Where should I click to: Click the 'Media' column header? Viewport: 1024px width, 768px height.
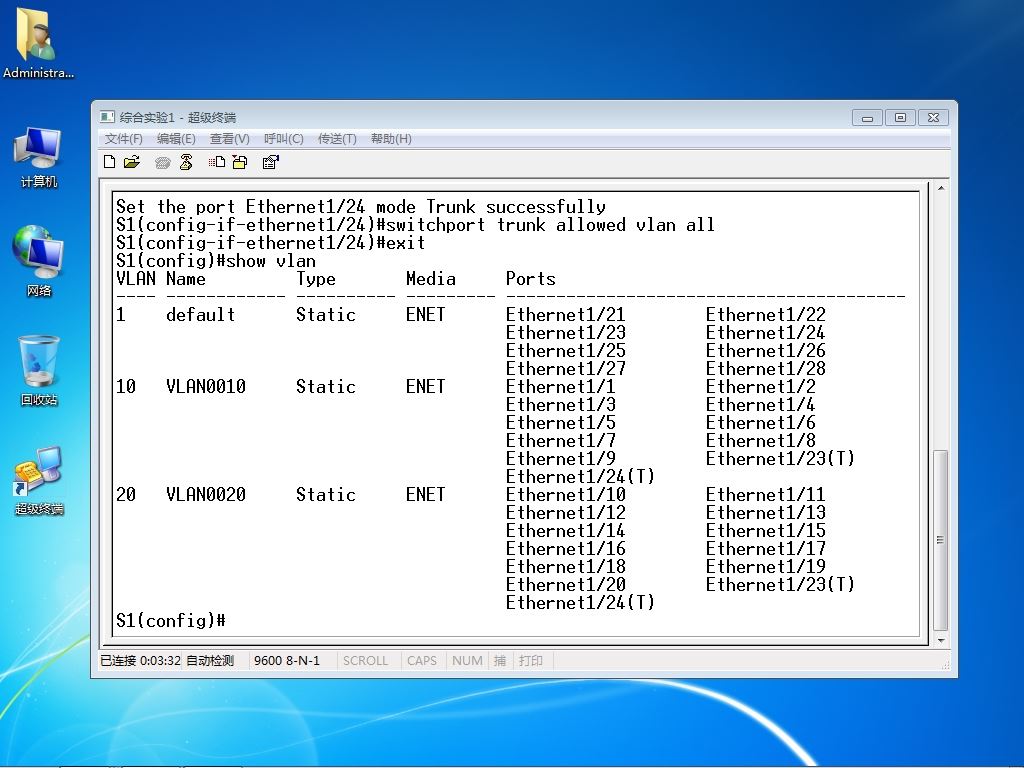coord(431,279)
